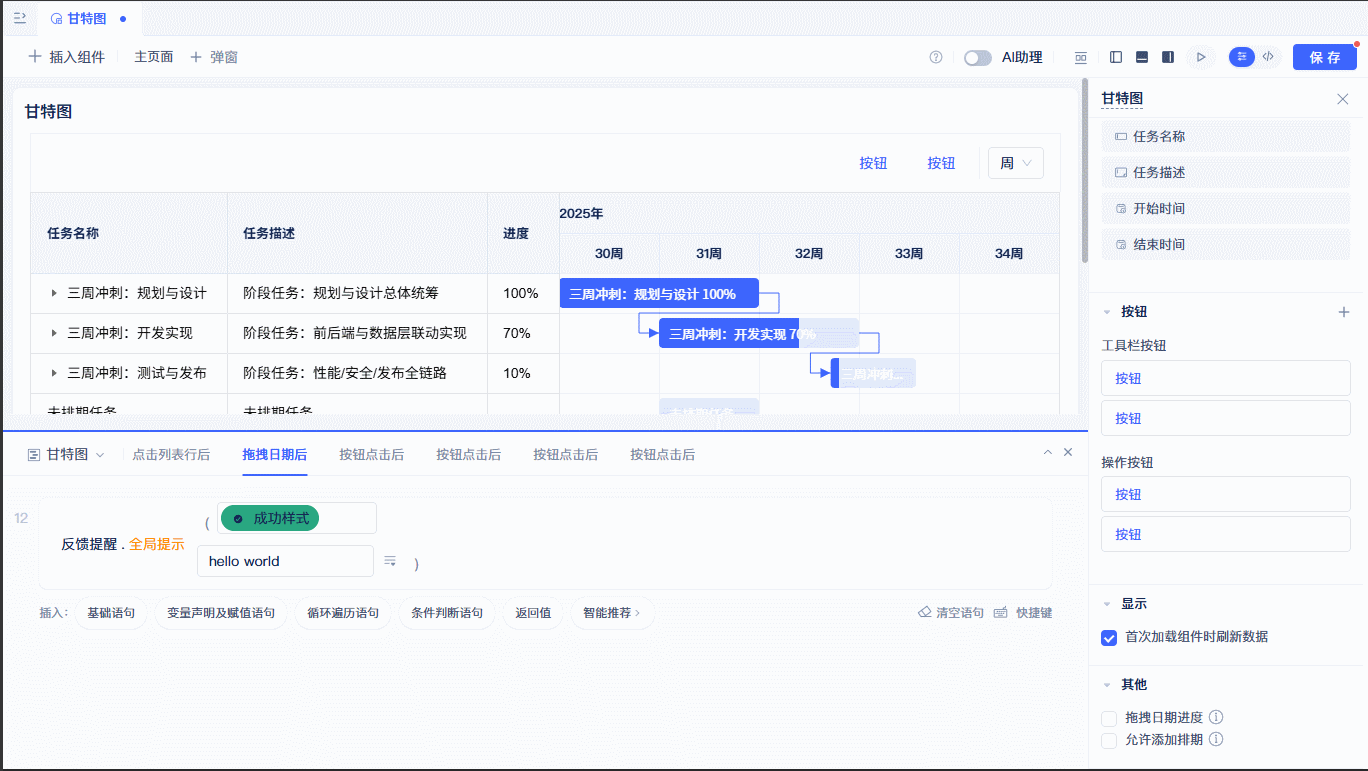Expand the 三周冲刺：开发实现 row

54,333
